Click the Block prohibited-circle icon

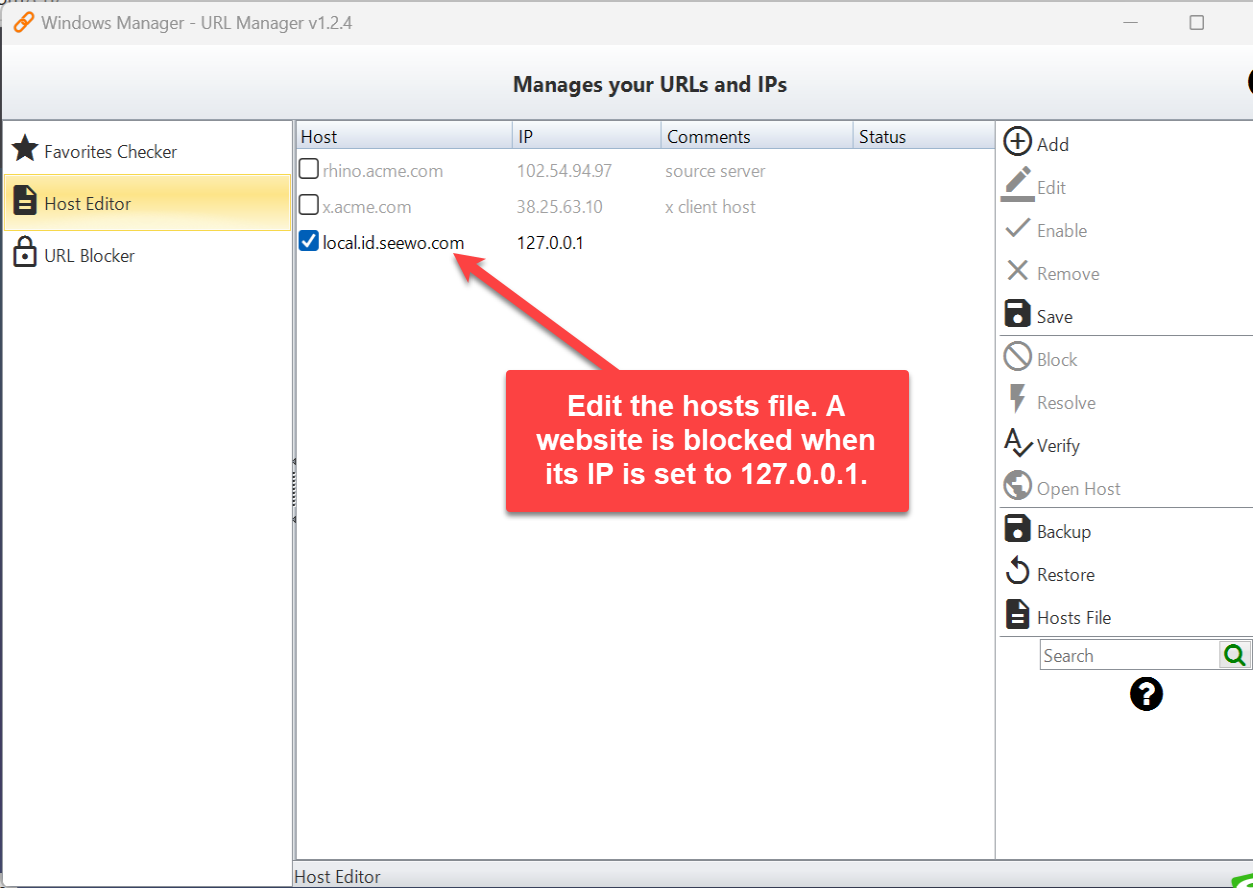(x=1017, y=357)
